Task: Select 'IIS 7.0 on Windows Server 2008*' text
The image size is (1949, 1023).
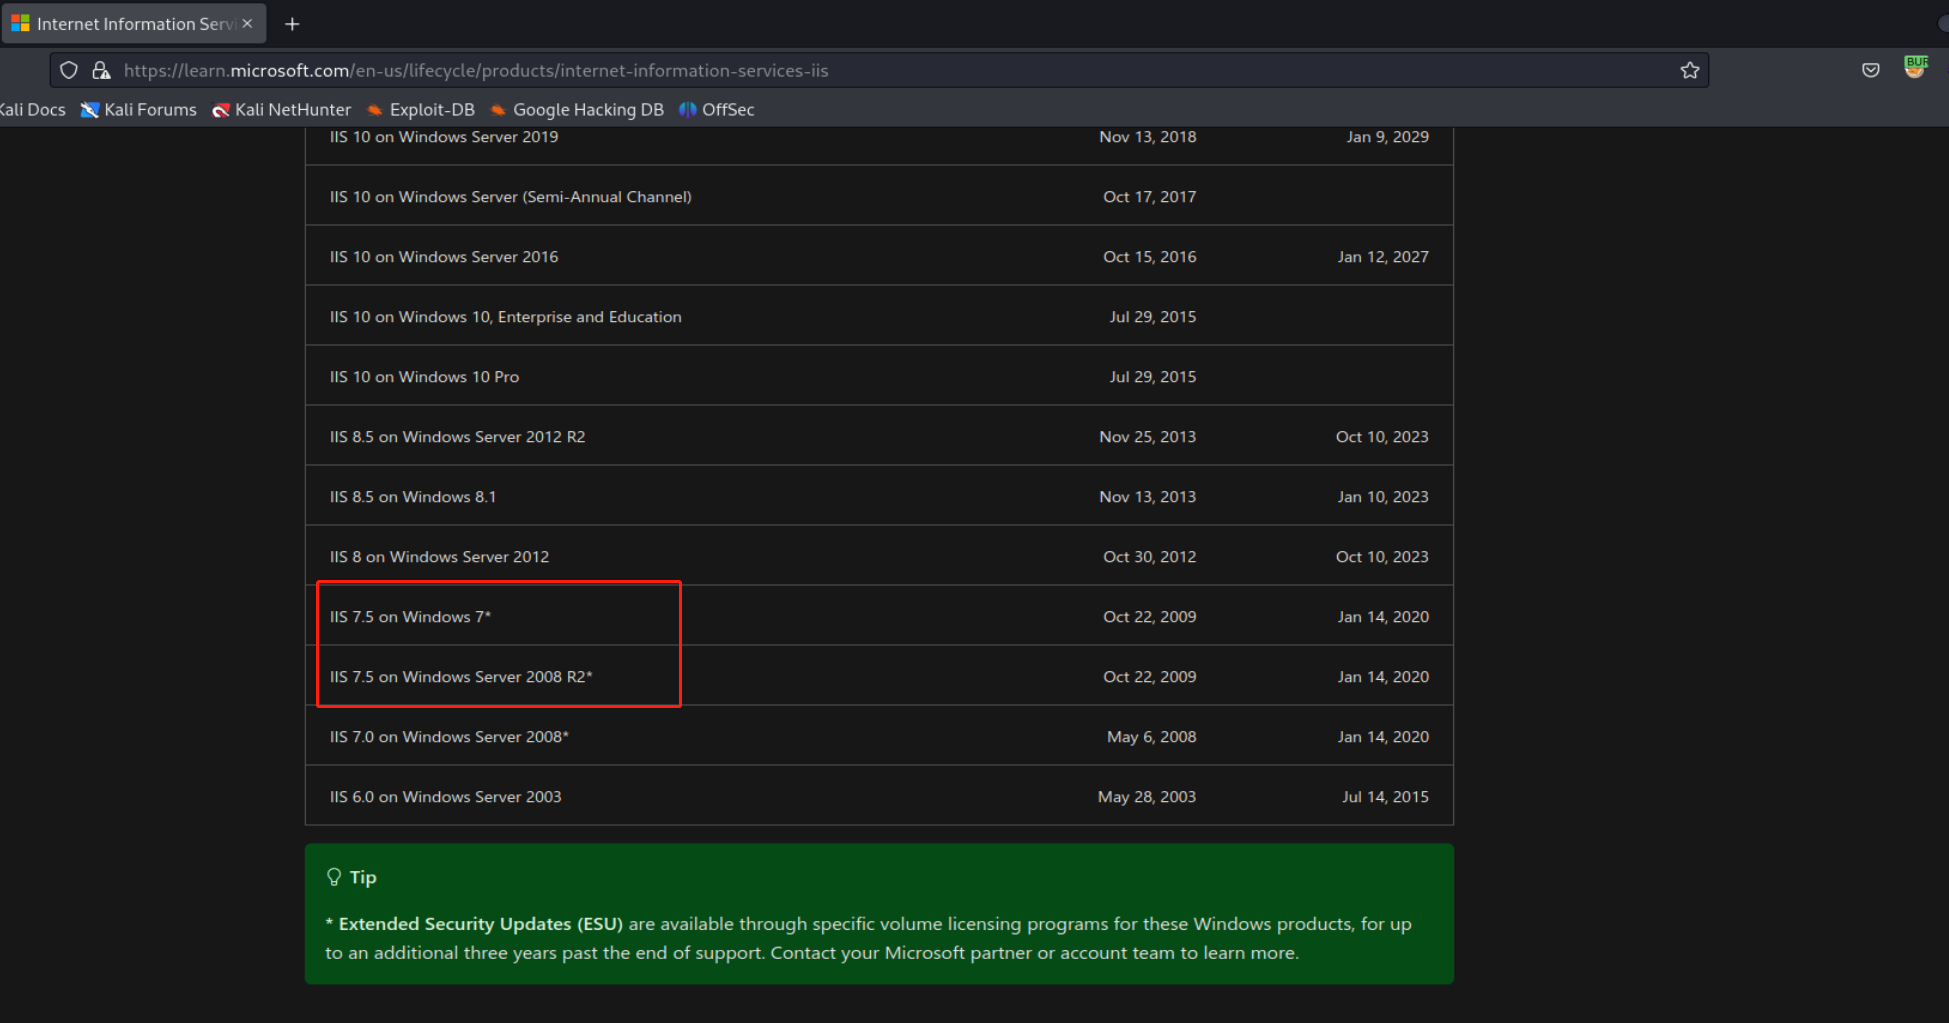Action: [449, 737]
